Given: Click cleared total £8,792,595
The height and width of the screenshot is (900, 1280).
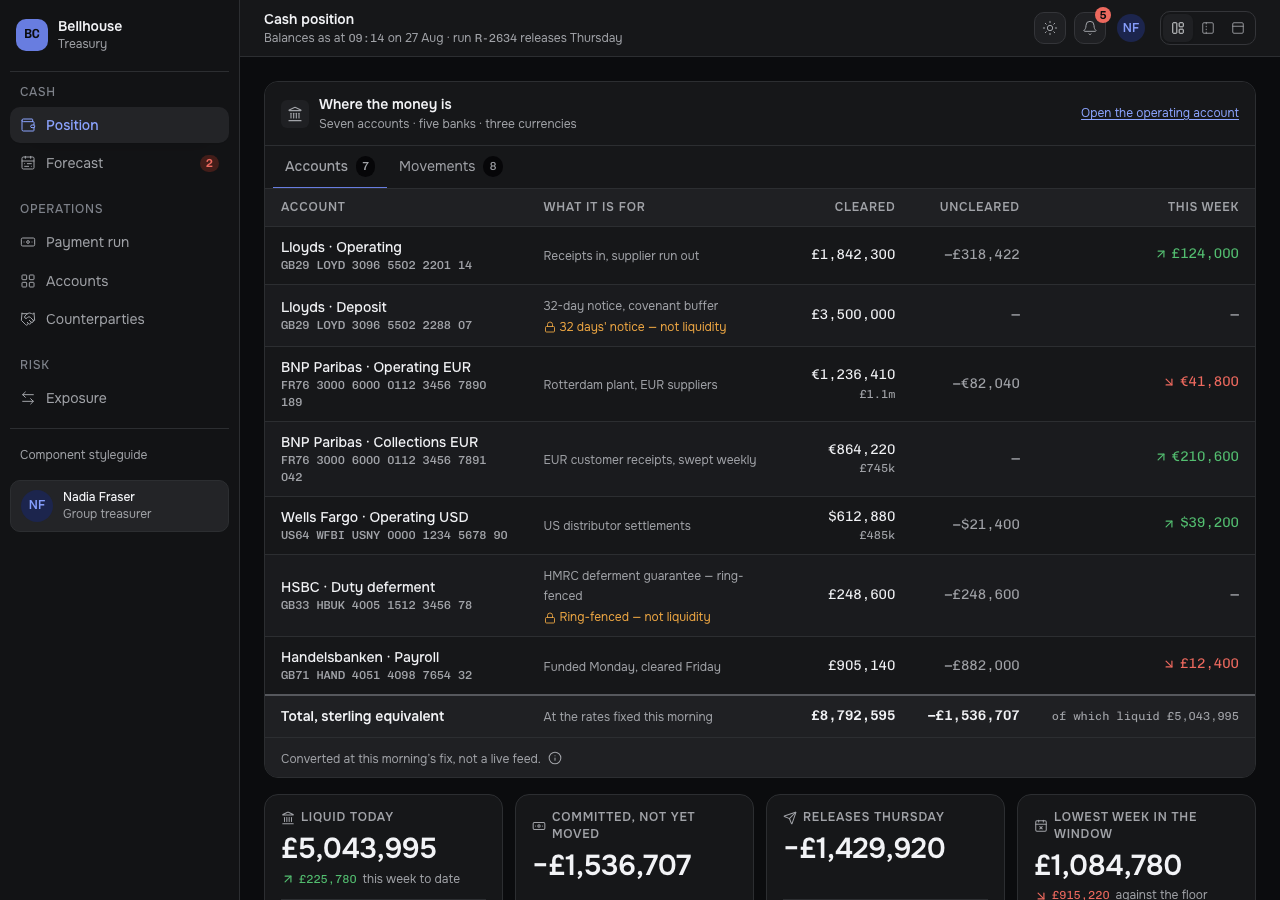Looking at the screenshot, I should pos(853,716).
